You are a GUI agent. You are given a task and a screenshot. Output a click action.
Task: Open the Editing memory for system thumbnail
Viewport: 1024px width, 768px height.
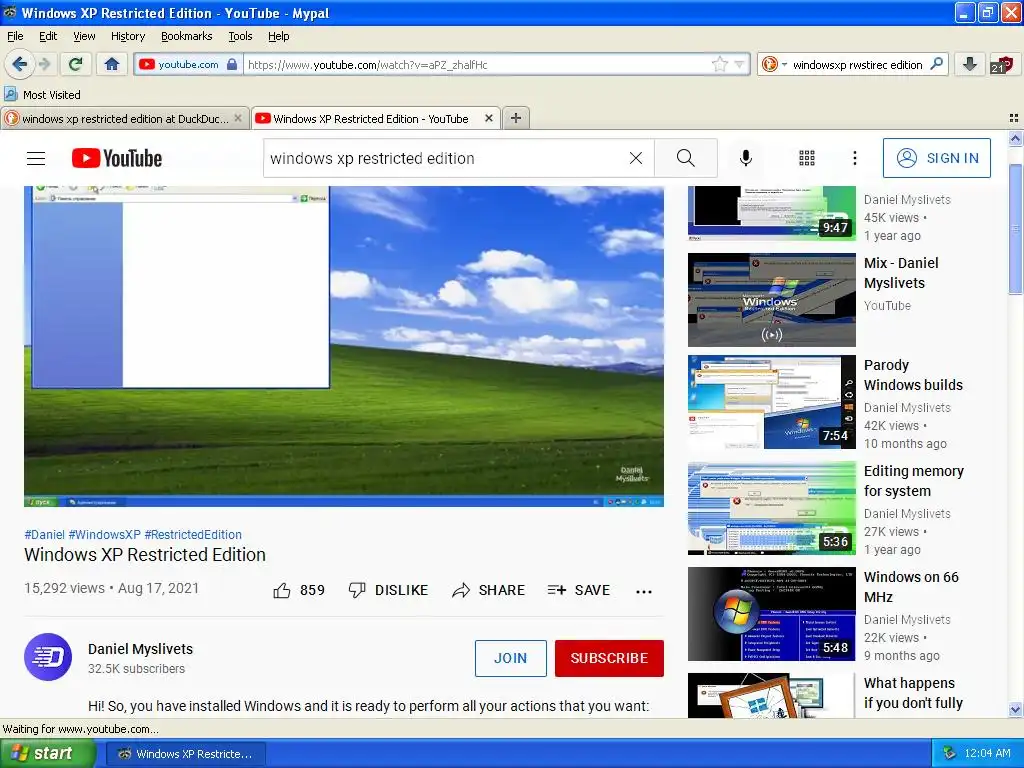771,509
